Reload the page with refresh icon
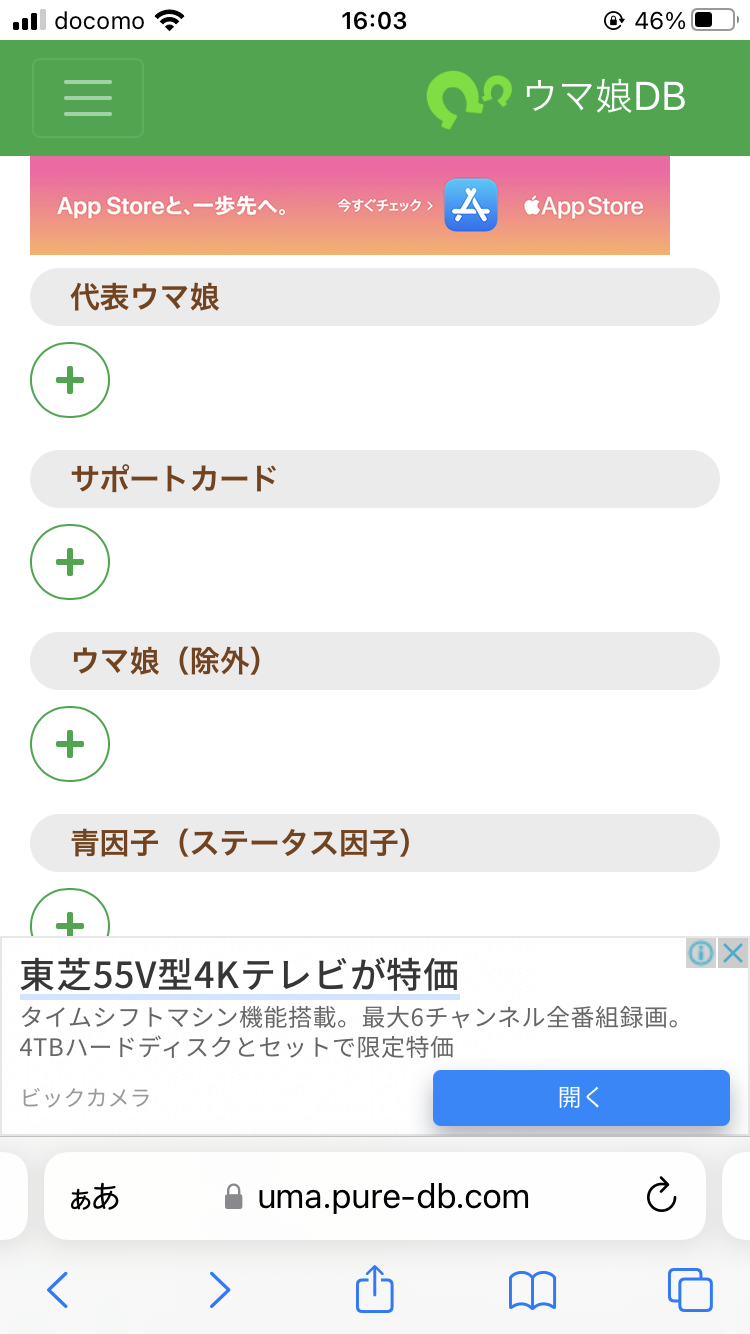 pyautogui.click(x=662, y=1196)
